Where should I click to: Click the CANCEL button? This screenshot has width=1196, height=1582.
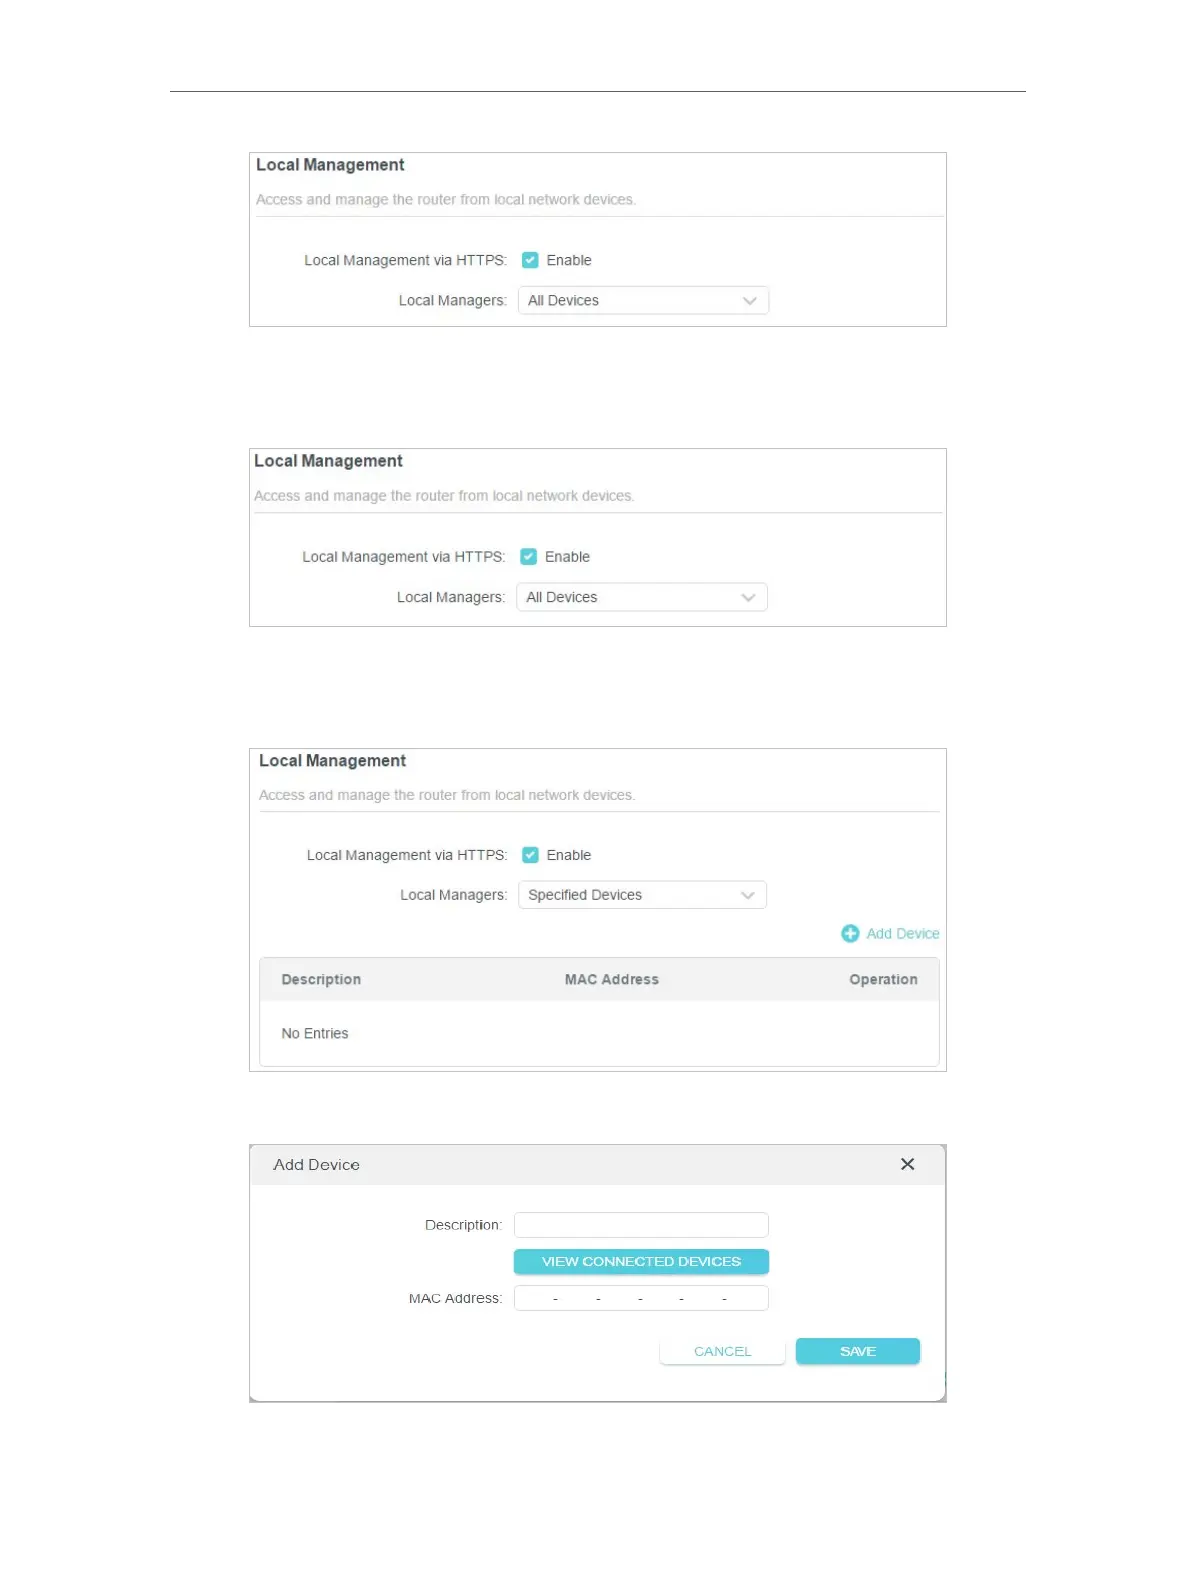click(722, 1351)
